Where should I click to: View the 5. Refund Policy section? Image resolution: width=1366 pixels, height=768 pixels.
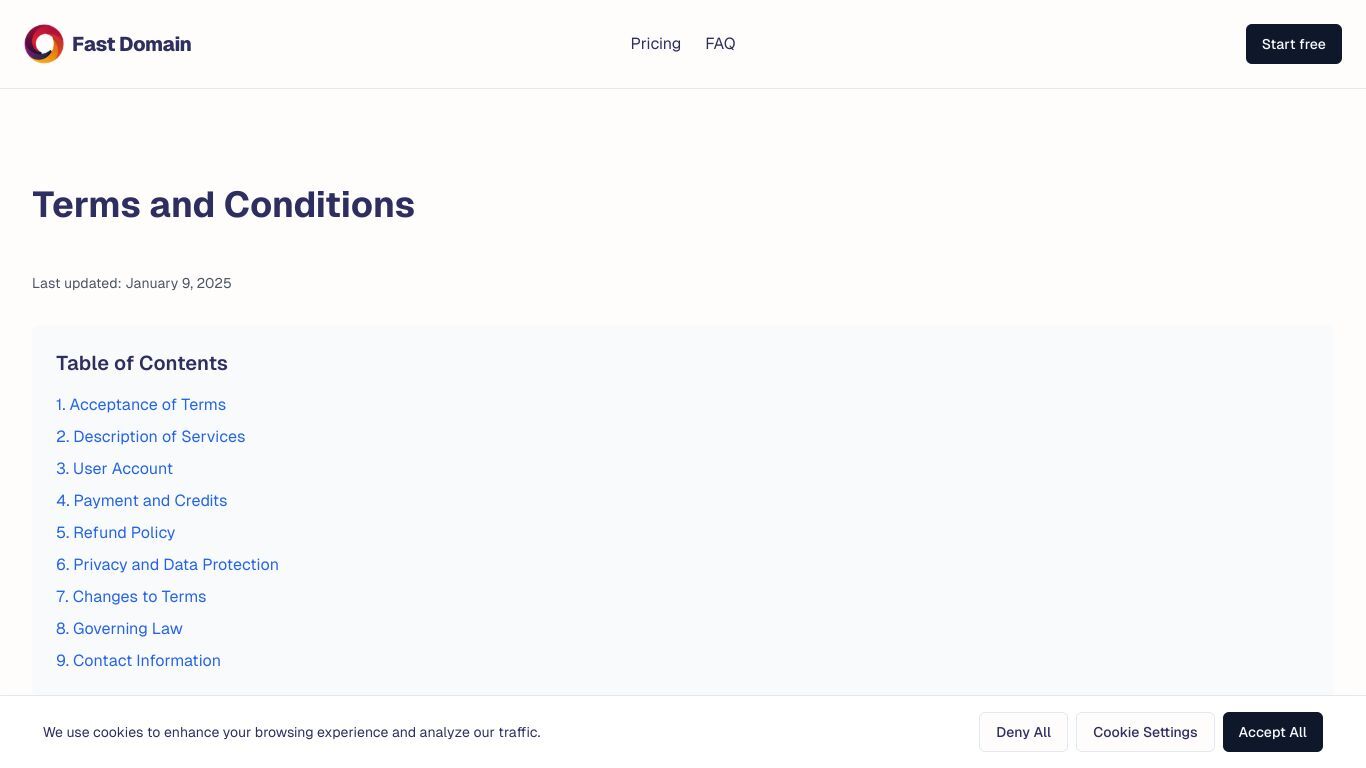click(x=115, y=533)
